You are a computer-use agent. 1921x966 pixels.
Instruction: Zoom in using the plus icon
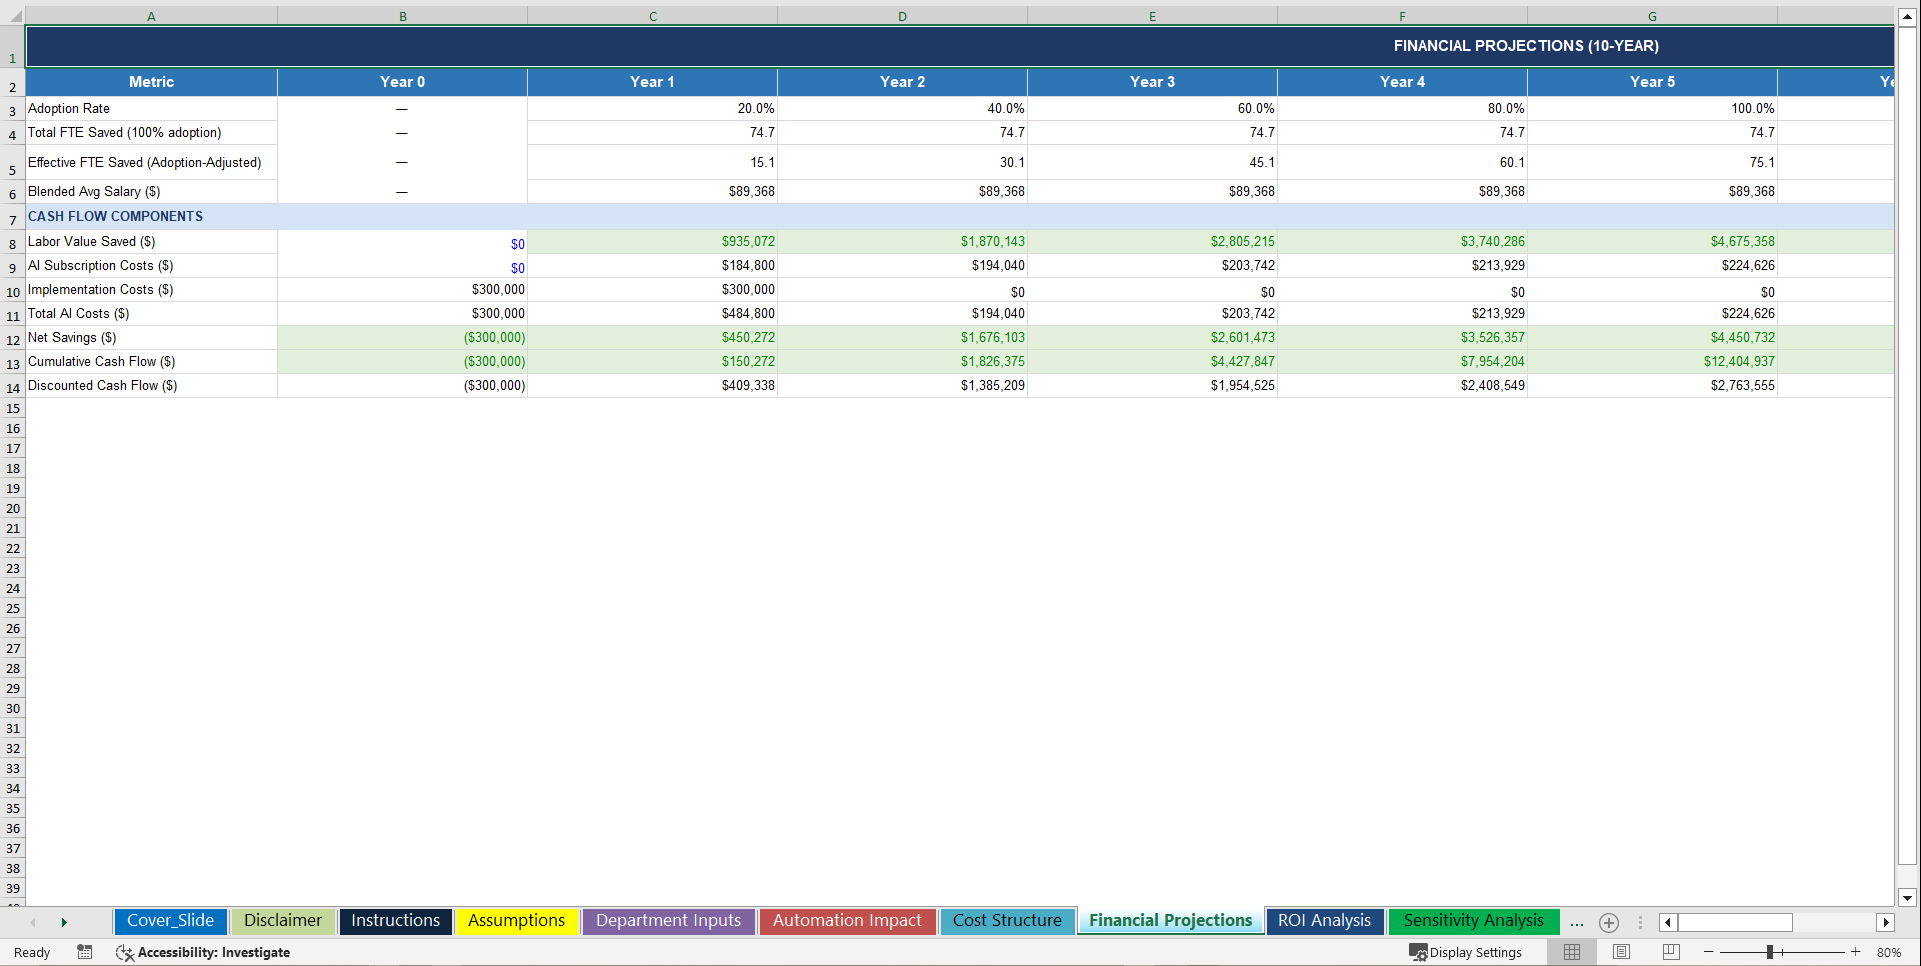pos(1857,952)
